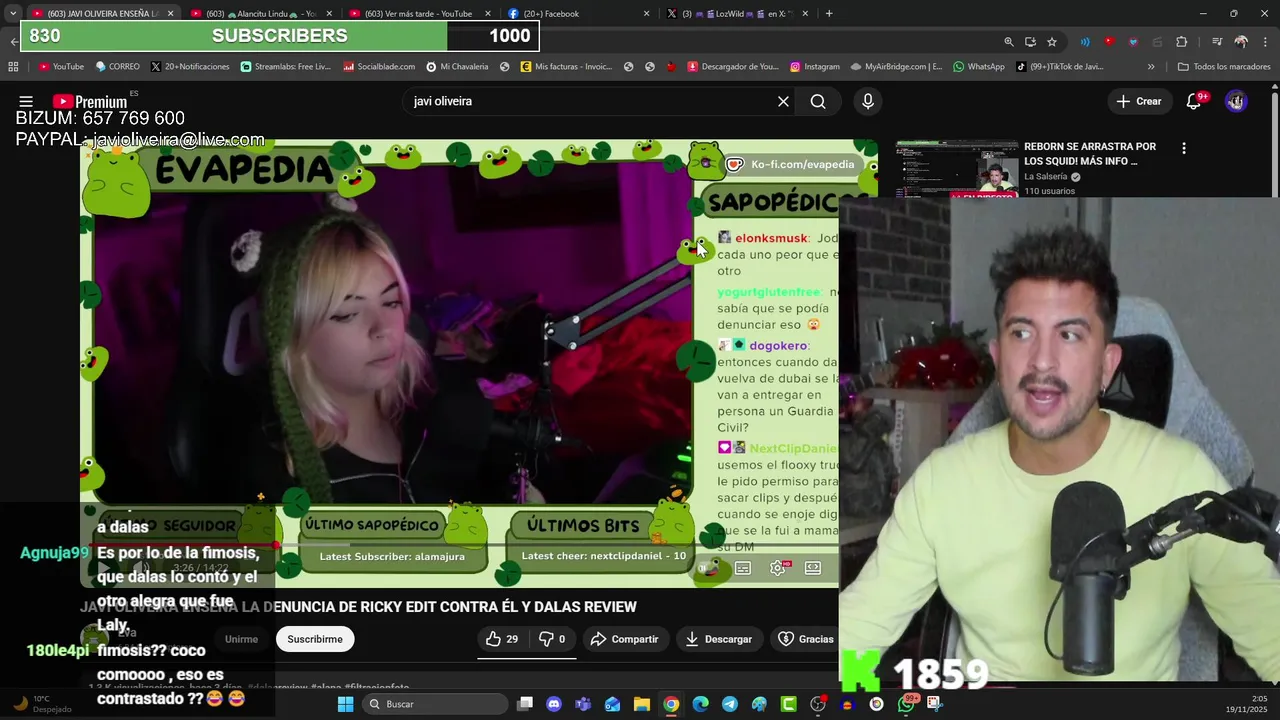Click Descargar button
1280x720 pixels.
coord(718,639)
